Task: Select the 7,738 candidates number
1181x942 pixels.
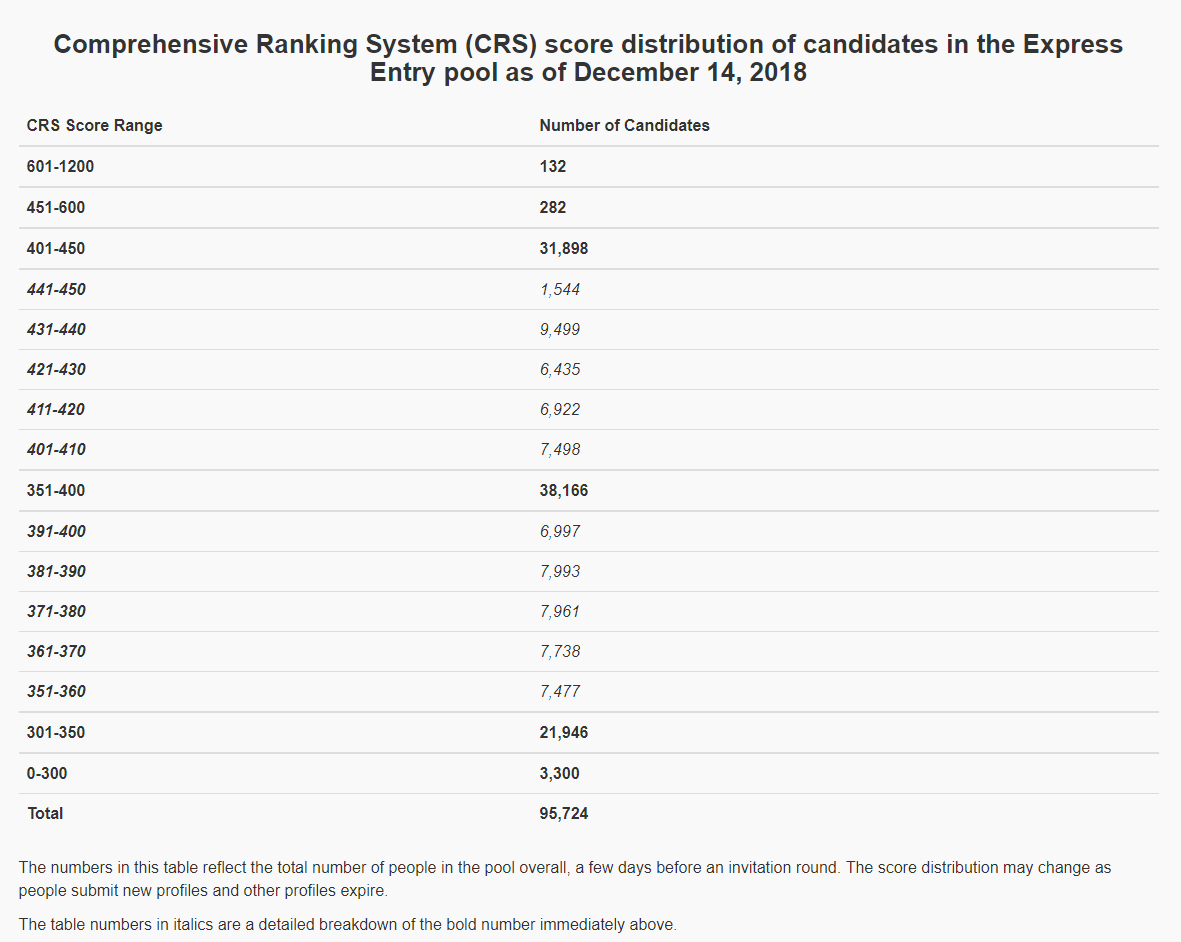Action: click(x=560, y=652)
